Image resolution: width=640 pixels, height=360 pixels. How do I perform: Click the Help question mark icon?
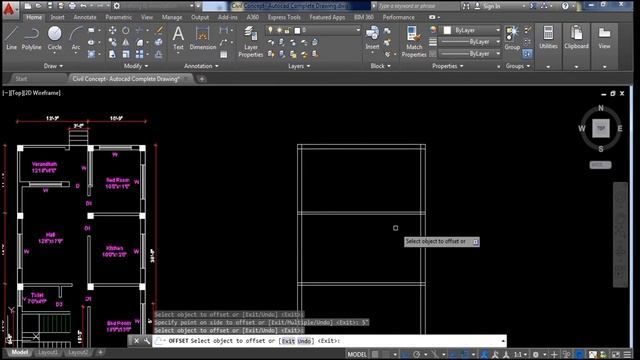(x=565, y=6)
